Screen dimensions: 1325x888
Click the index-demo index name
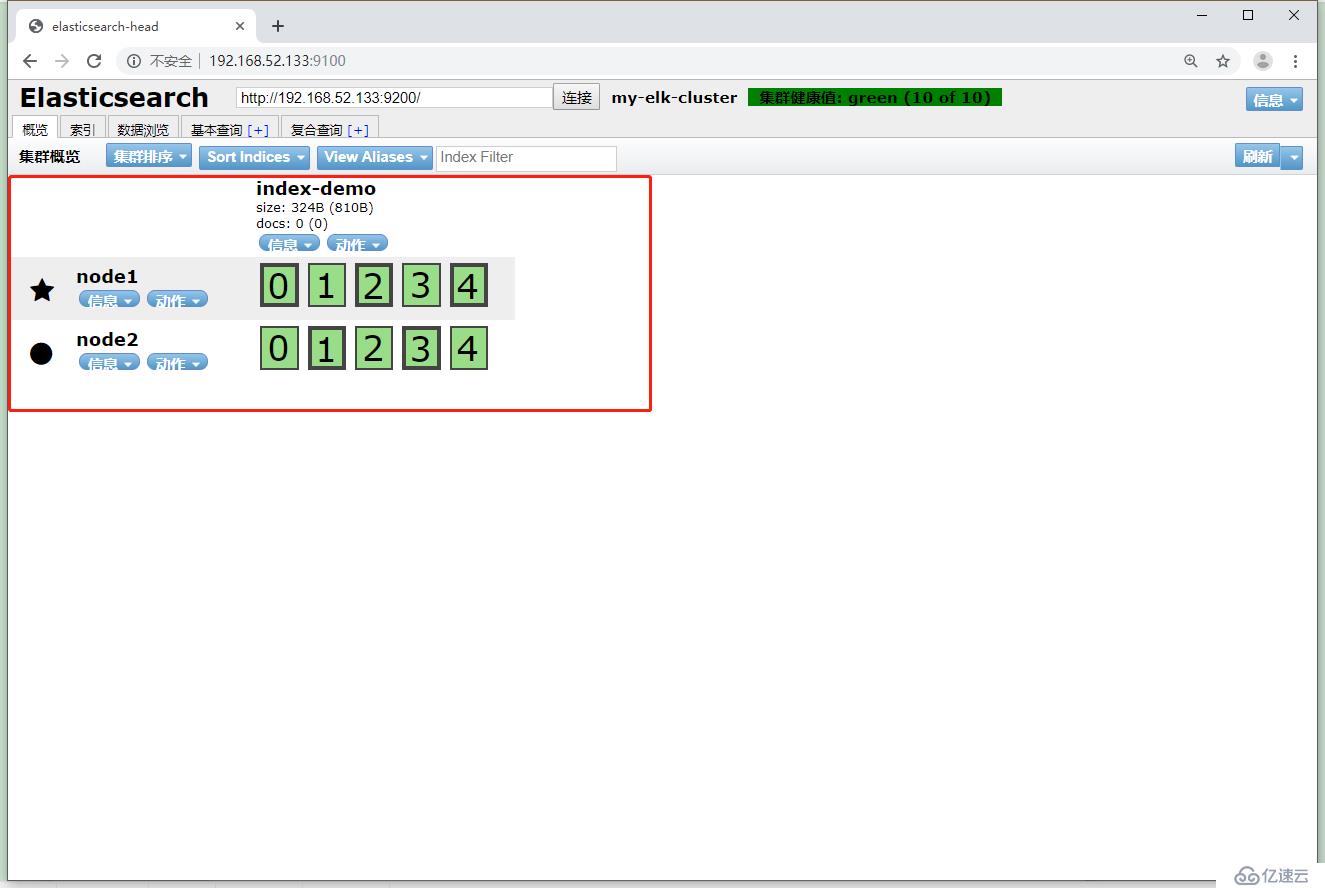pyautogui.click(x=316, y=188)
